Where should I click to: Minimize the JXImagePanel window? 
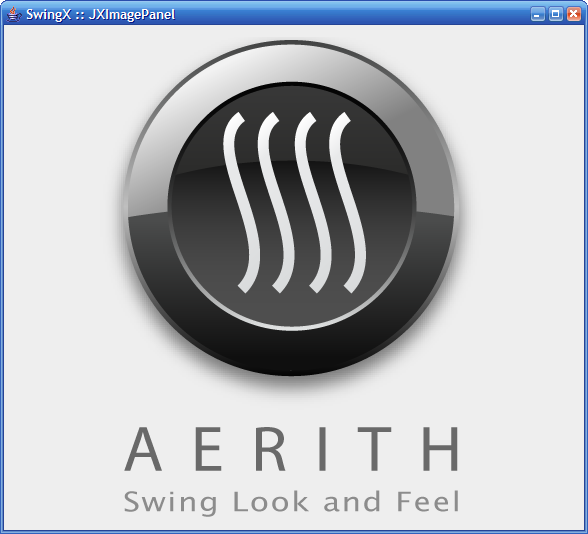click(538, 14)
